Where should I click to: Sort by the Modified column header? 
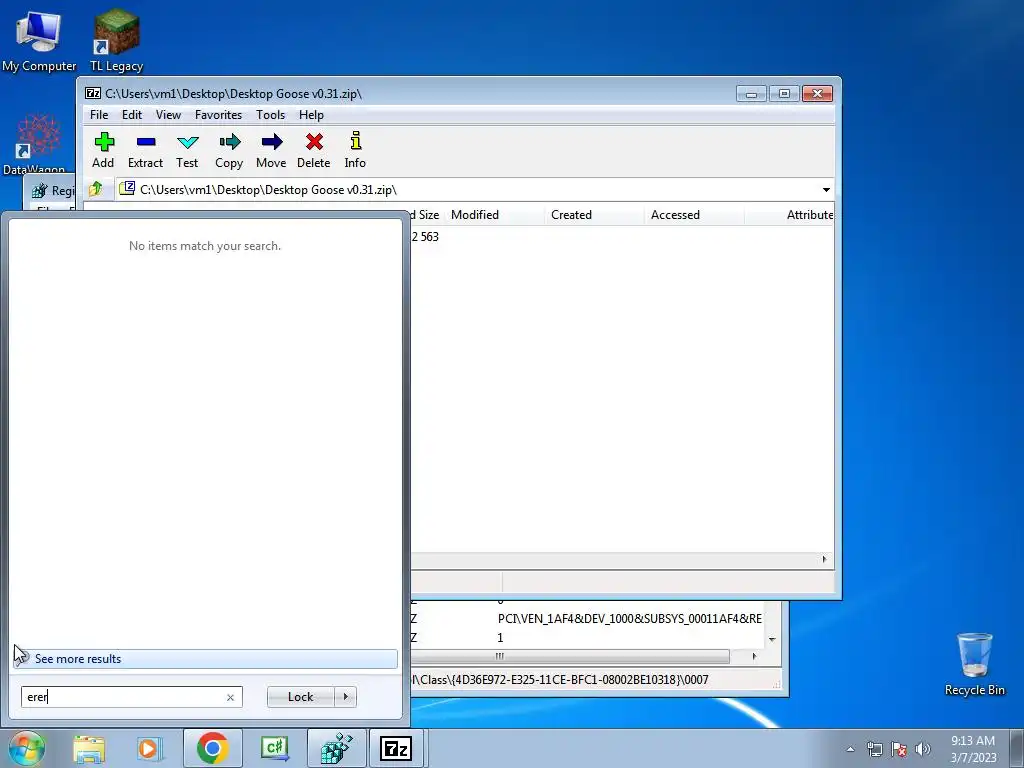(493, 215)
